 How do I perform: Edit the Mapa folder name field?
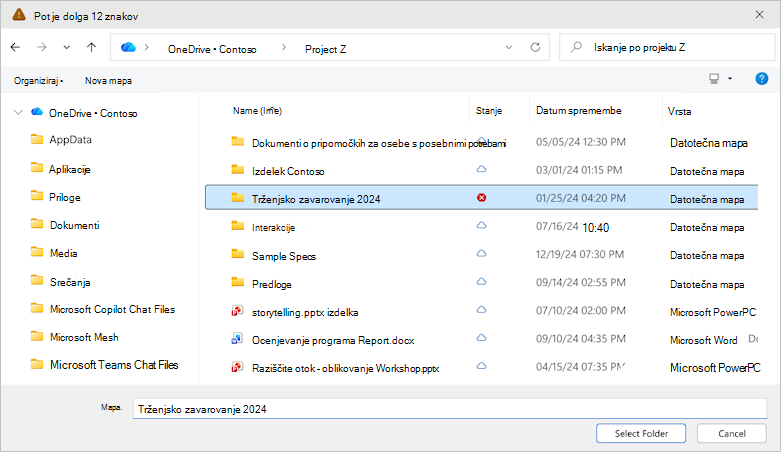pyautogui.click(x=450, y=409)
